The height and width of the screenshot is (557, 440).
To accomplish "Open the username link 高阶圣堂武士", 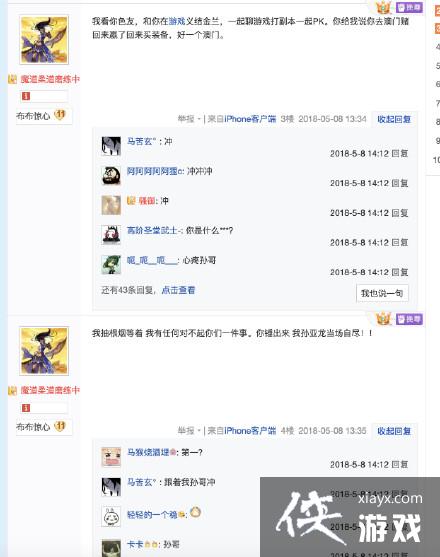I will click(x=154, y=231).
